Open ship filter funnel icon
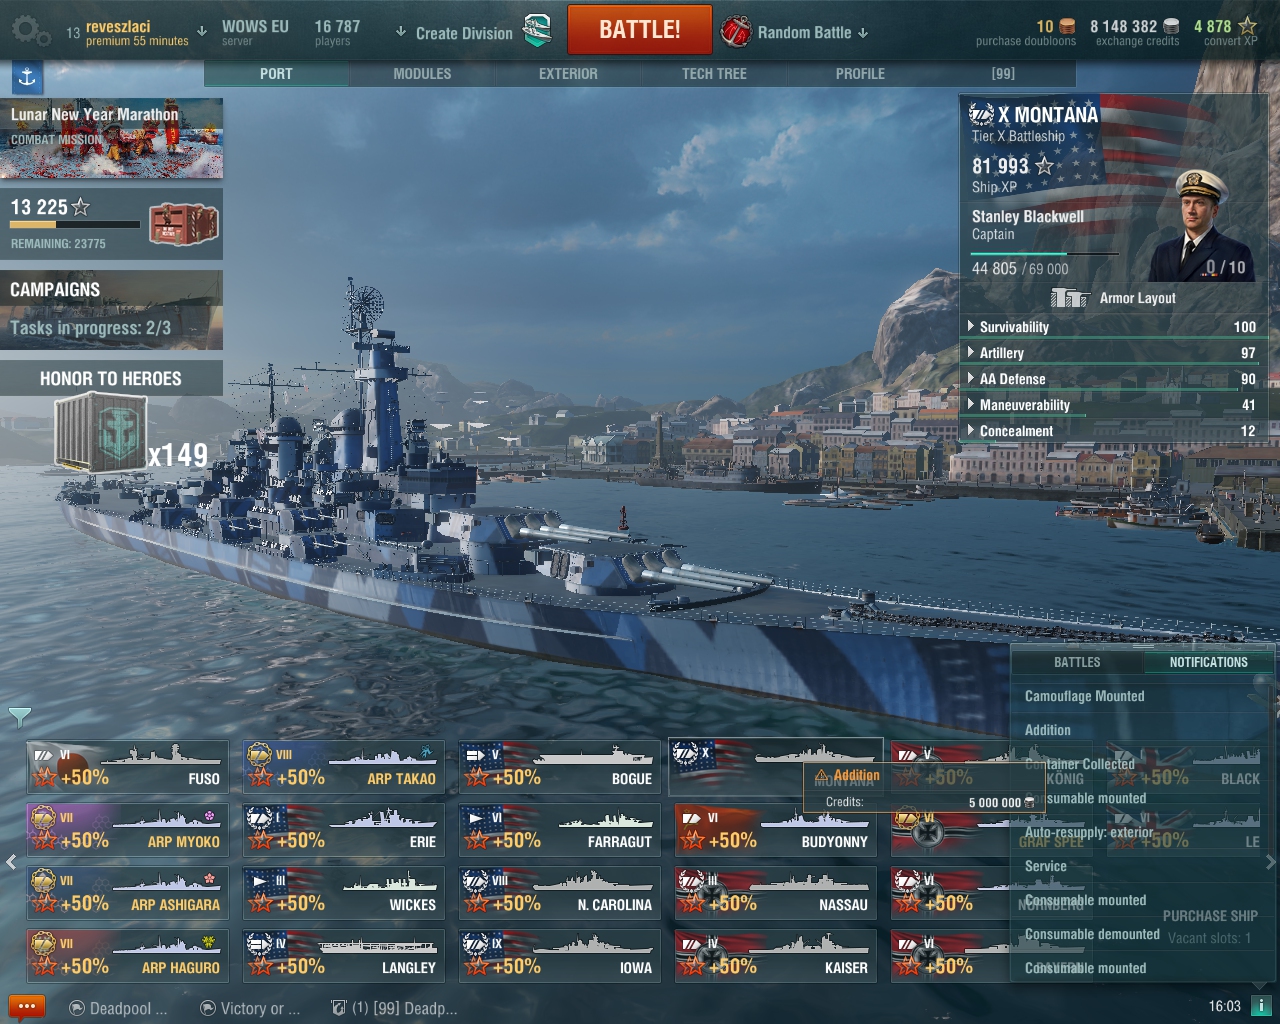Image resolution: width=1280 pixels, height=1024 pixels. 19,716
